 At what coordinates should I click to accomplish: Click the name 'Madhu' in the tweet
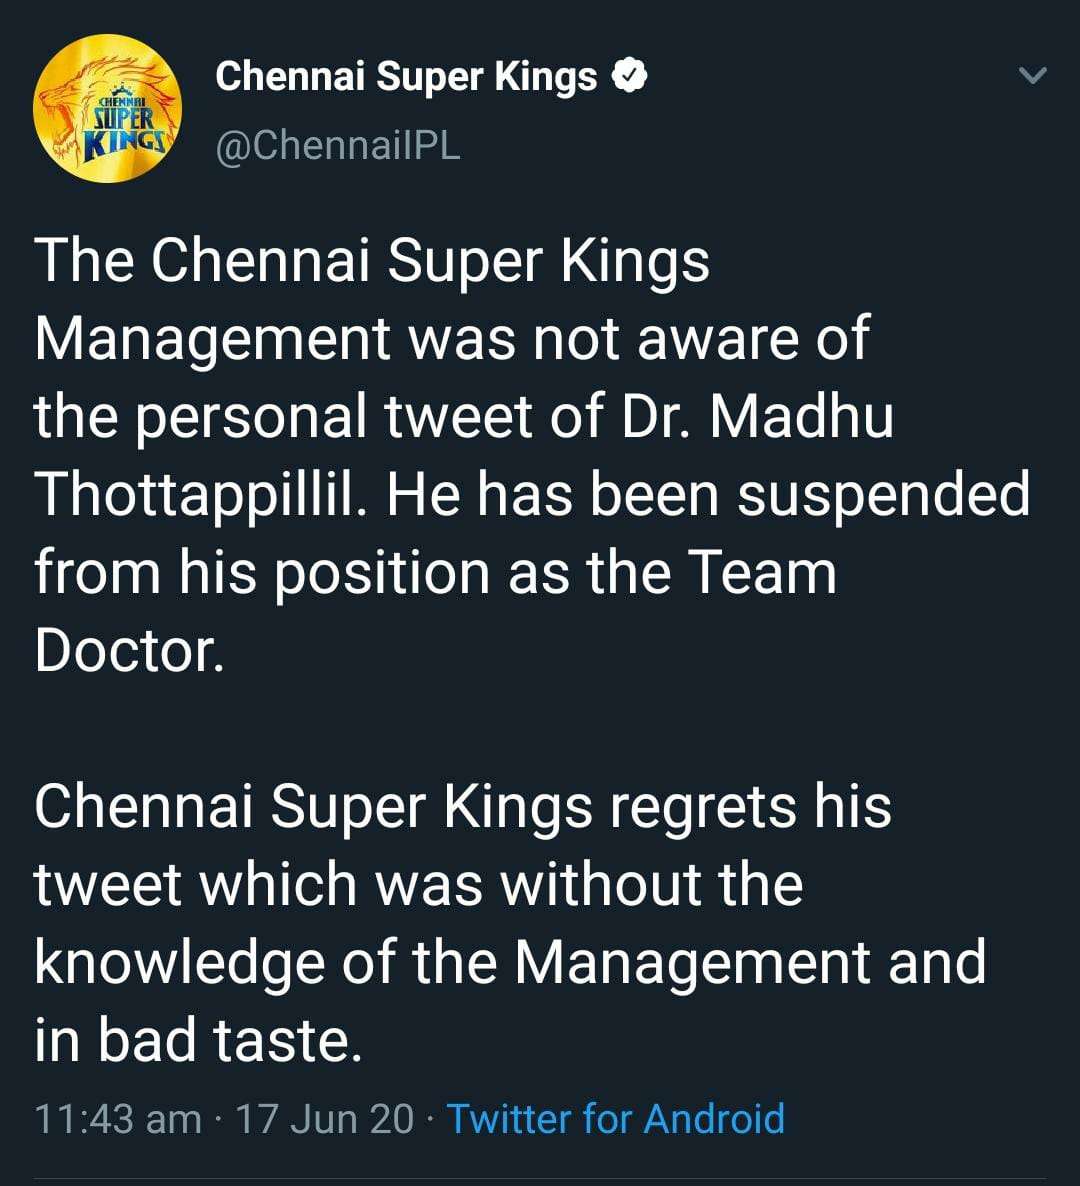[801, 416]
